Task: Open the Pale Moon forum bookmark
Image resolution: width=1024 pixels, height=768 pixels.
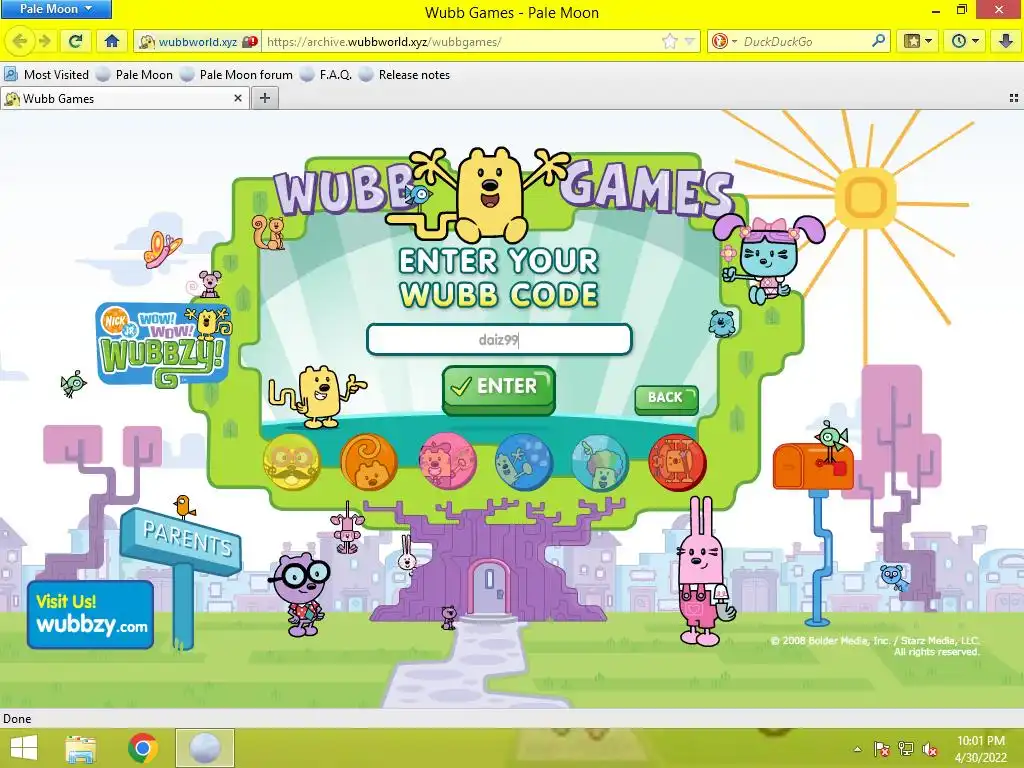Action: pos(237,74)
